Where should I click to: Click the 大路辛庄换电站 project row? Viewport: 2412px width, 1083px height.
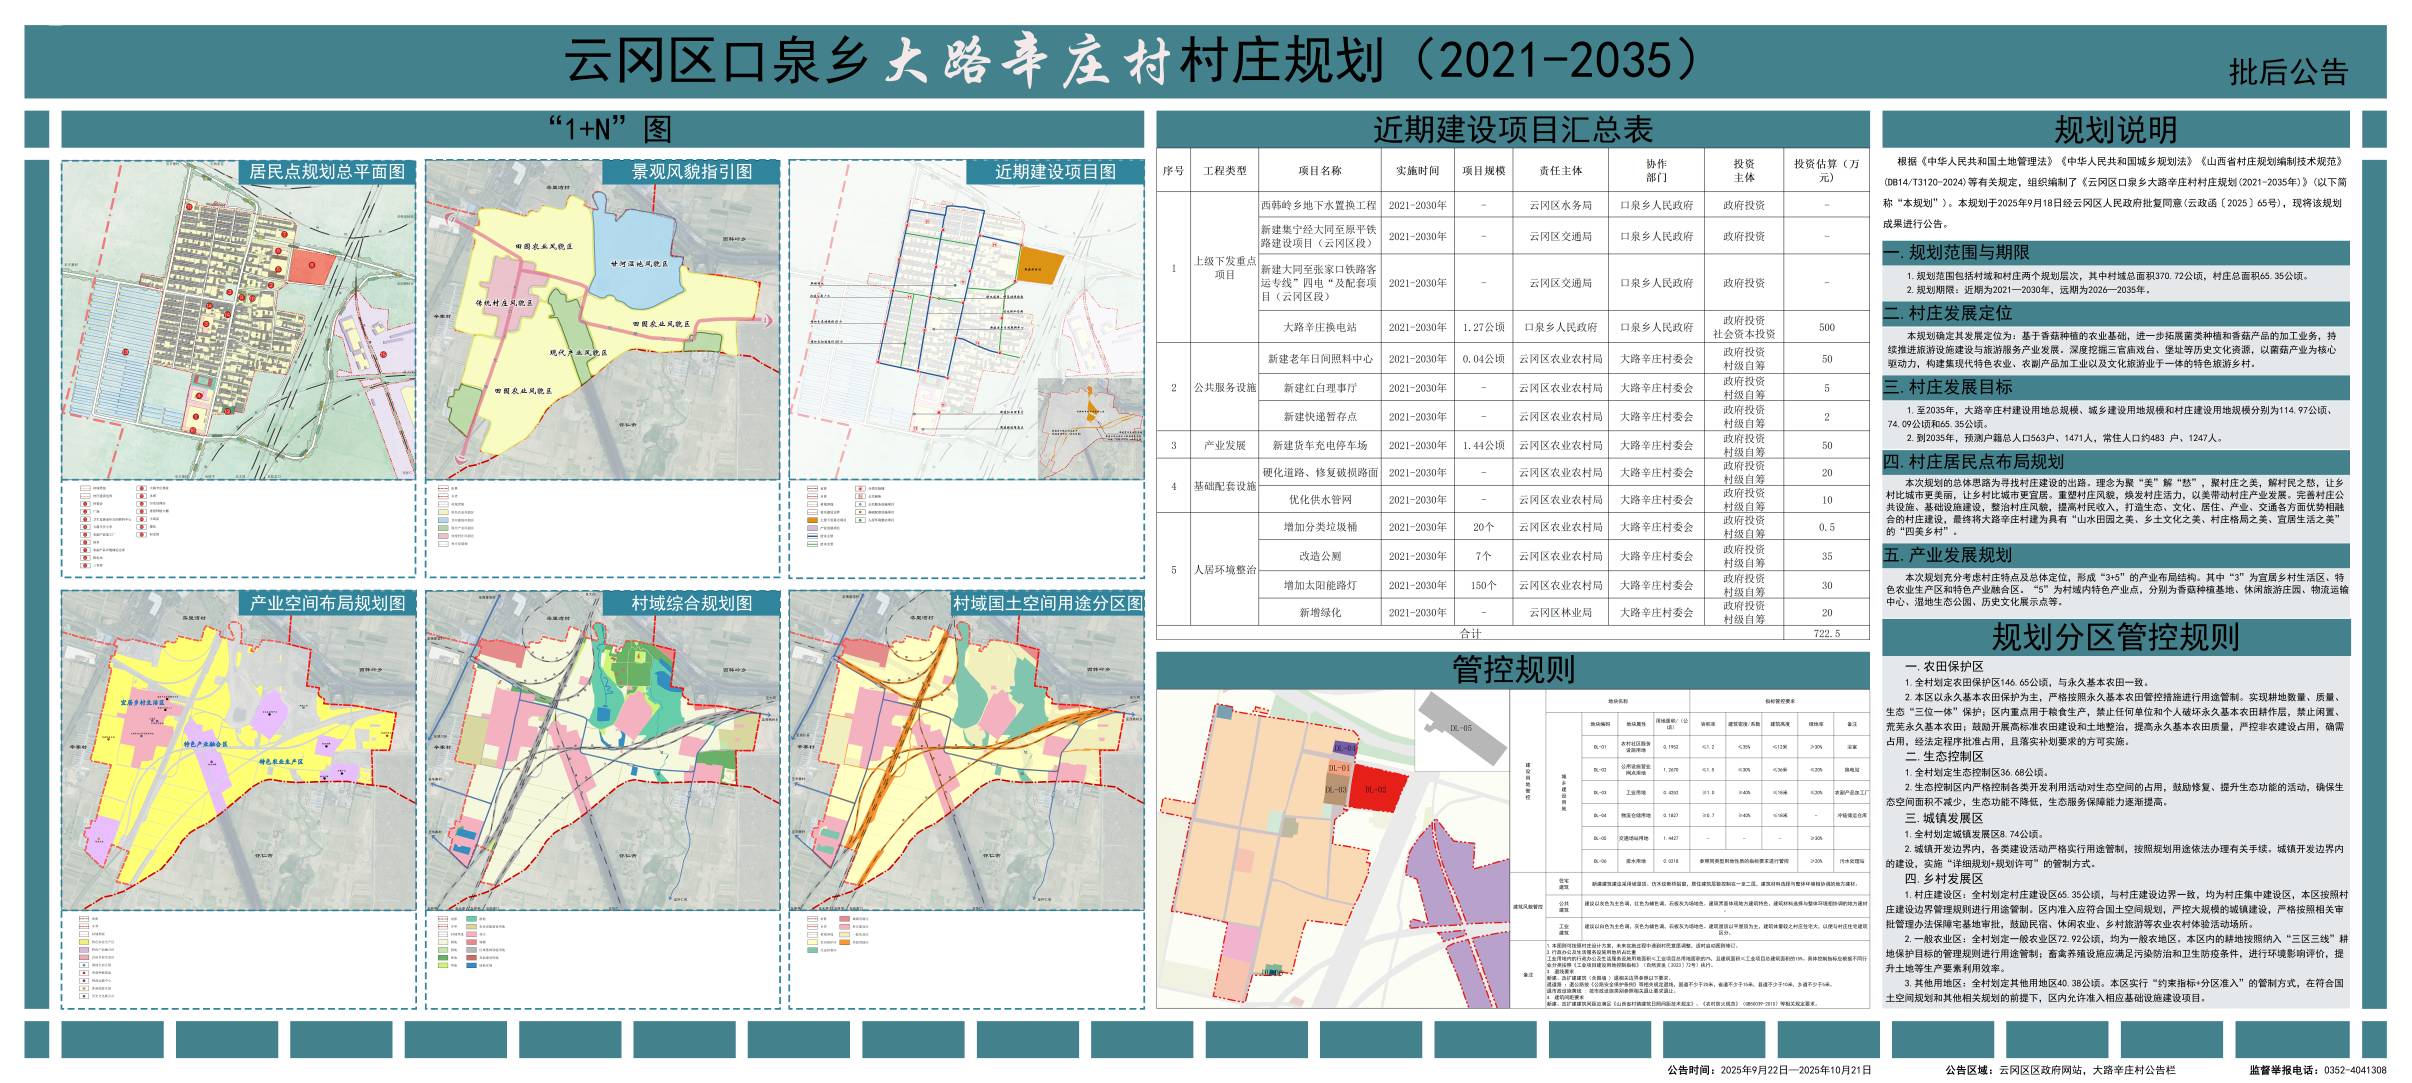[1319, 327]
